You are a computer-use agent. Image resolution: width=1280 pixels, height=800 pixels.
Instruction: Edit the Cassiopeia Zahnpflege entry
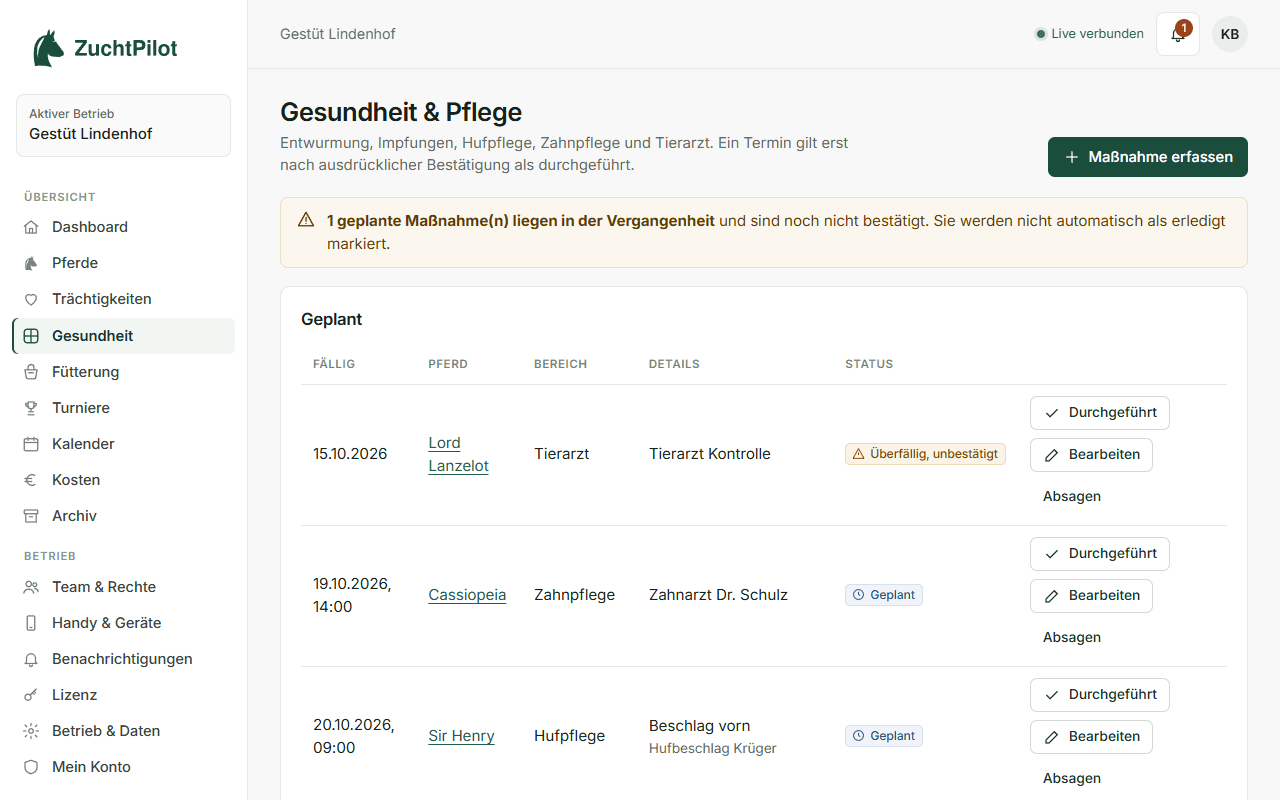[1091, 596]
